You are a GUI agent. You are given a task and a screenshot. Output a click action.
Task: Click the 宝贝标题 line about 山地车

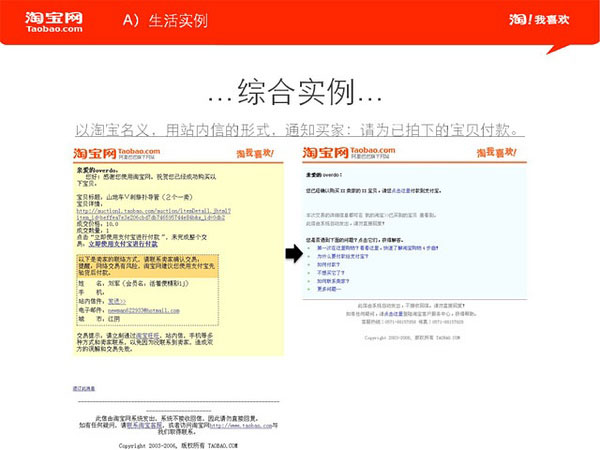pos(134,197)
